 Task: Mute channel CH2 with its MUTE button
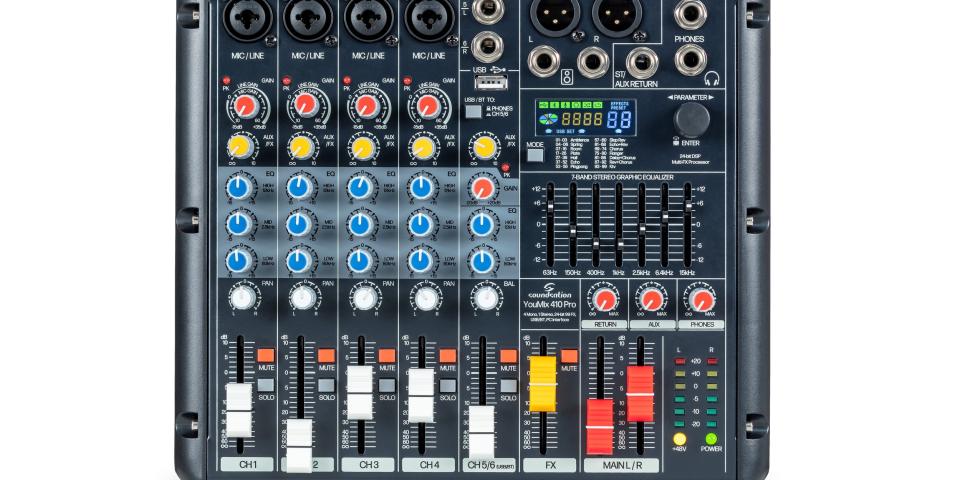(x=326, y=356)
